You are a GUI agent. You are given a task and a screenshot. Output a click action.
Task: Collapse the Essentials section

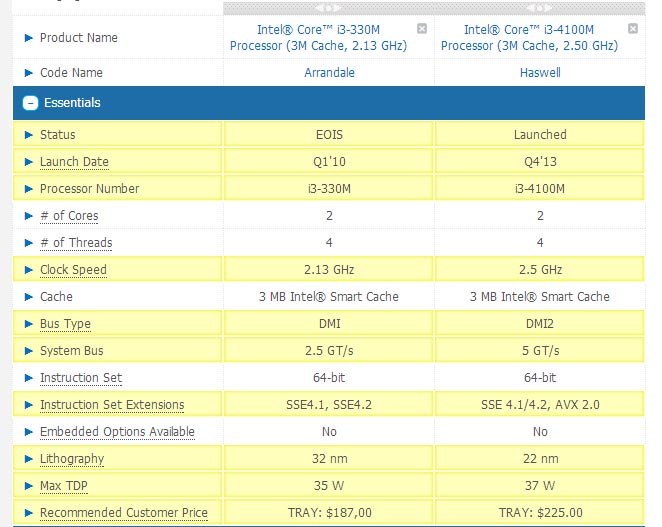coord(30,103)
